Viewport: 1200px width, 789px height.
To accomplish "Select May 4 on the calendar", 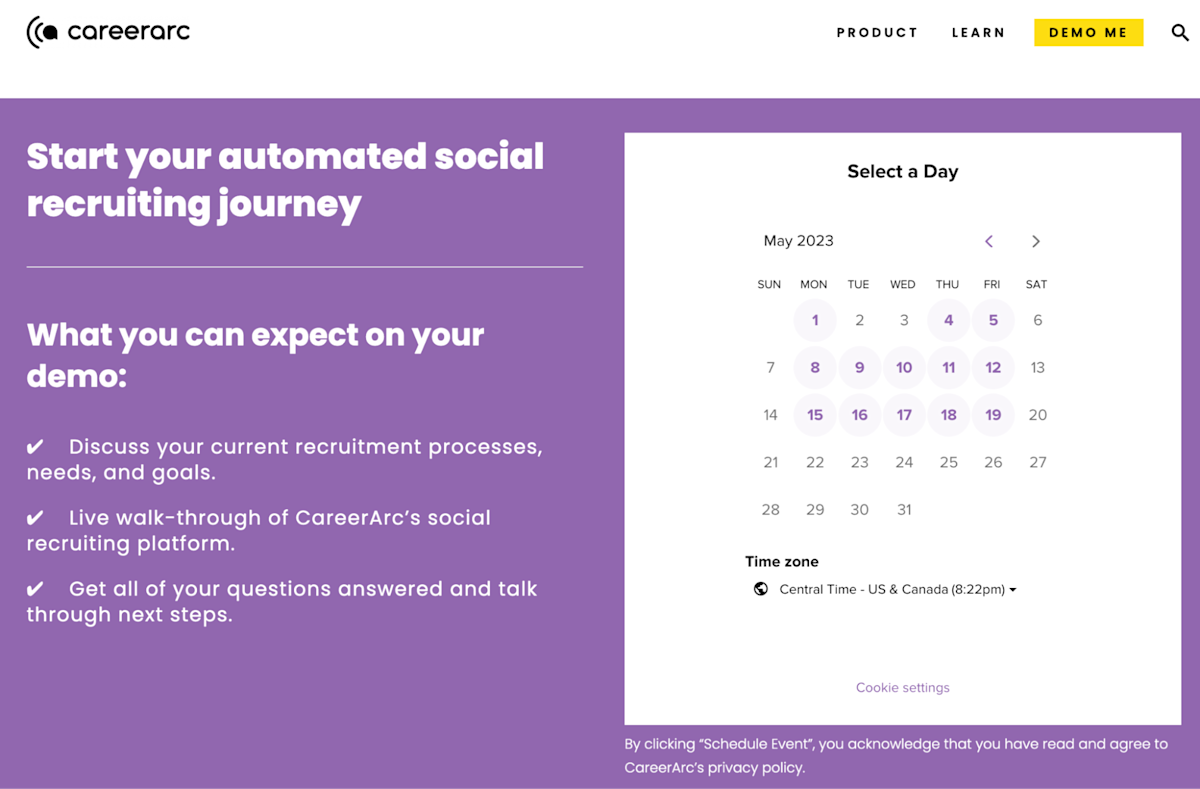I will point(948,320).
